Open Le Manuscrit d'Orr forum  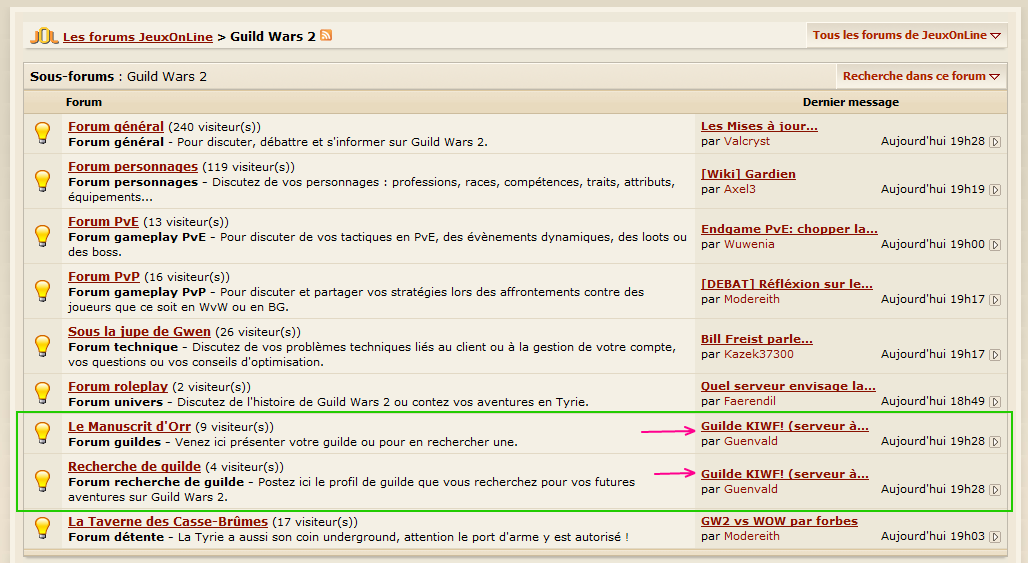[129, 427]
